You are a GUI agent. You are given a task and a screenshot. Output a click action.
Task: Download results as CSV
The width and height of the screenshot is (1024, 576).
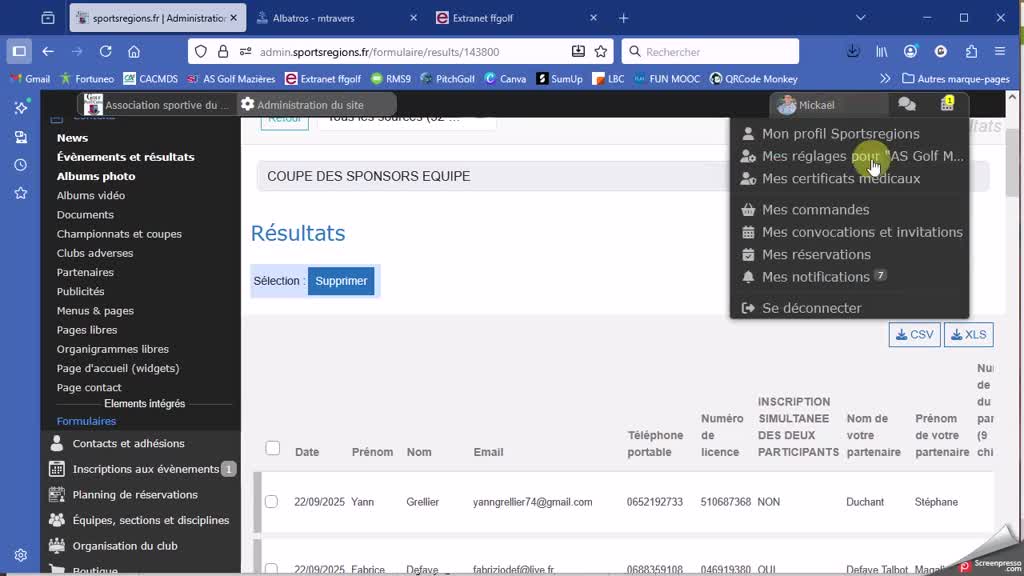pos(914,335)
